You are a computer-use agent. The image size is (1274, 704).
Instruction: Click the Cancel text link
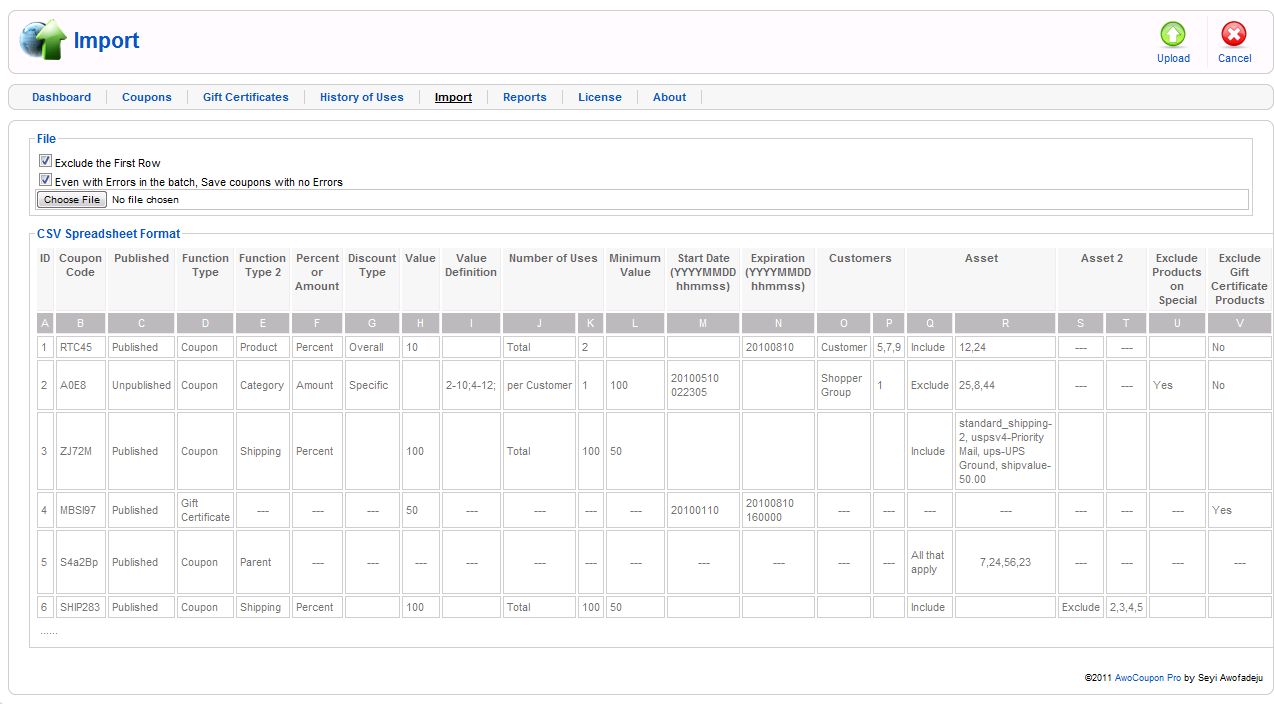(1235, 58)
